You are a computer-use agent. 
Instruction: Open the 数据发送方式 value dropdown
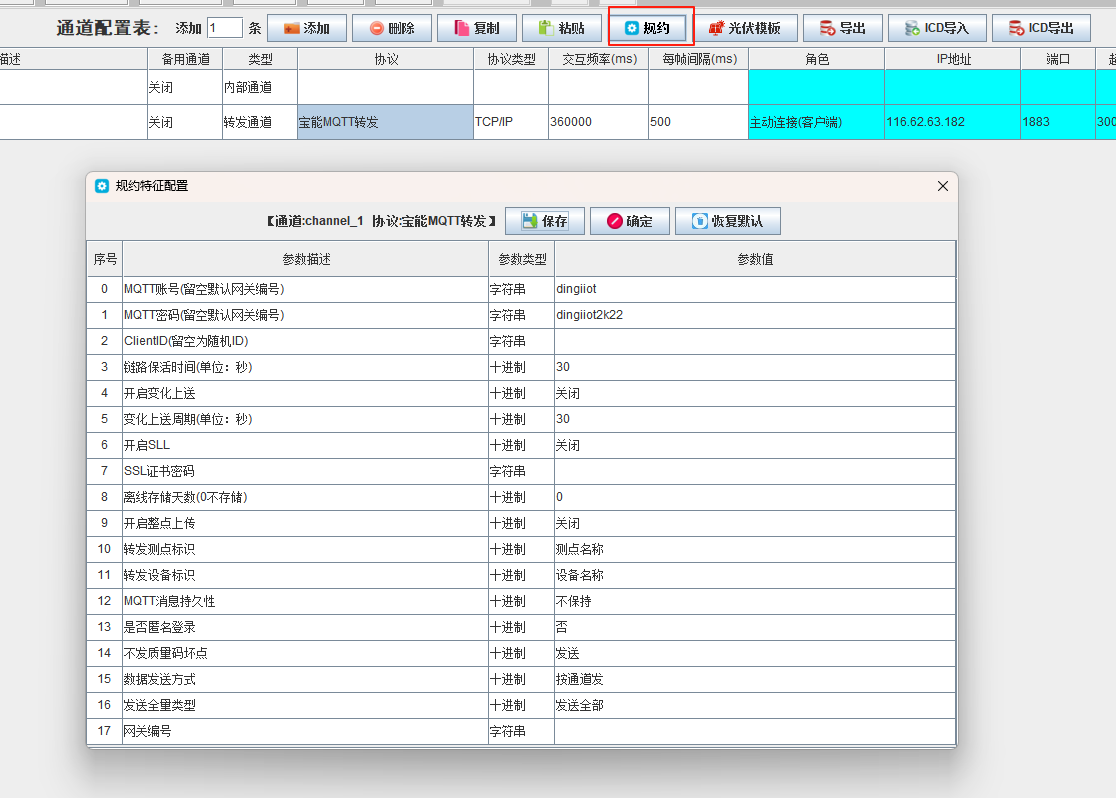click(x=754, y=679)
